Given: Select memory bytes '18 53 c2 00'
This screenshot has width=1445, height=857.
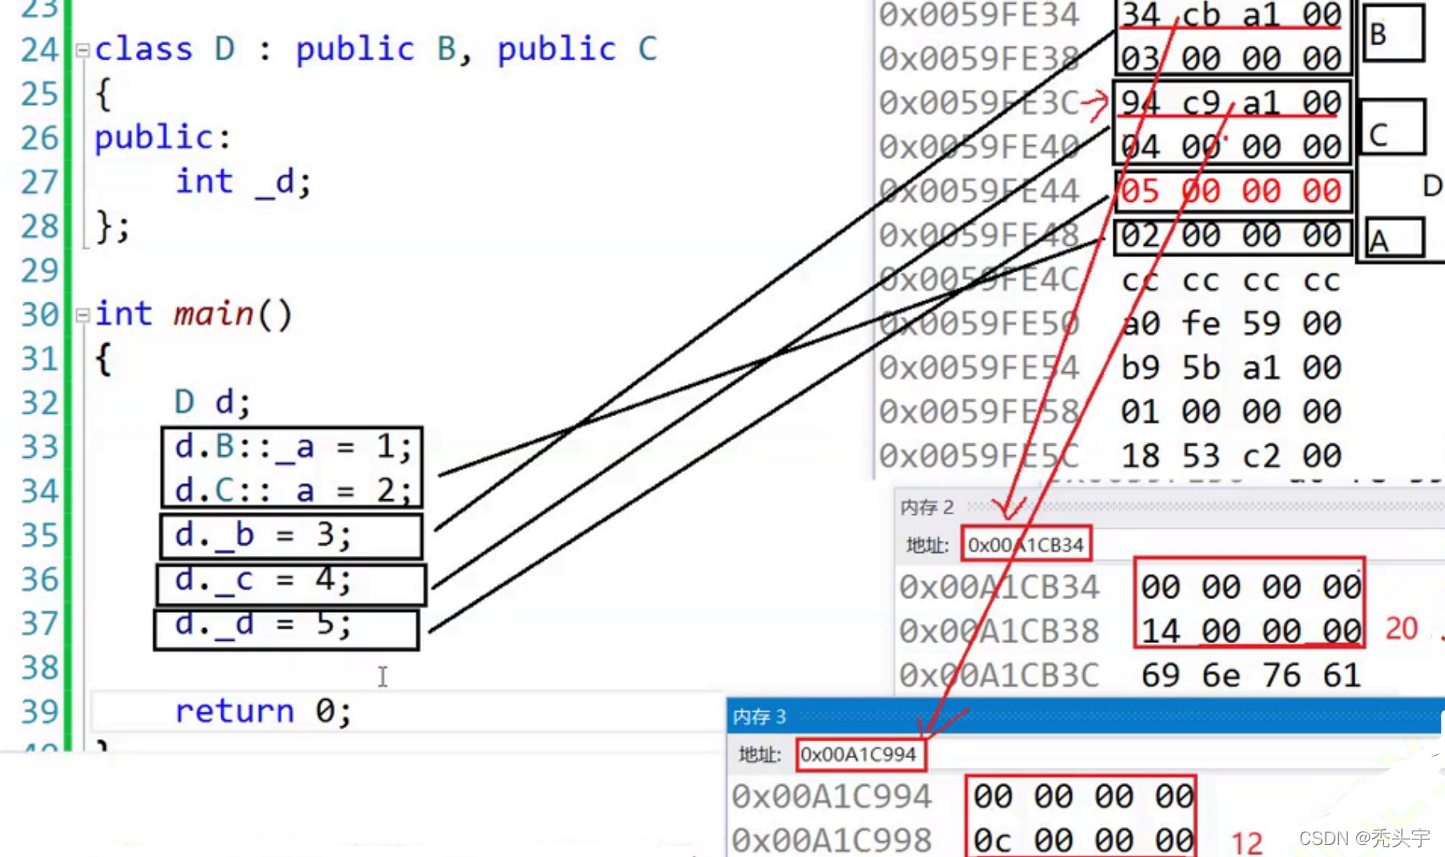Looking at the screenshot, I should [x=1231, y=455].
